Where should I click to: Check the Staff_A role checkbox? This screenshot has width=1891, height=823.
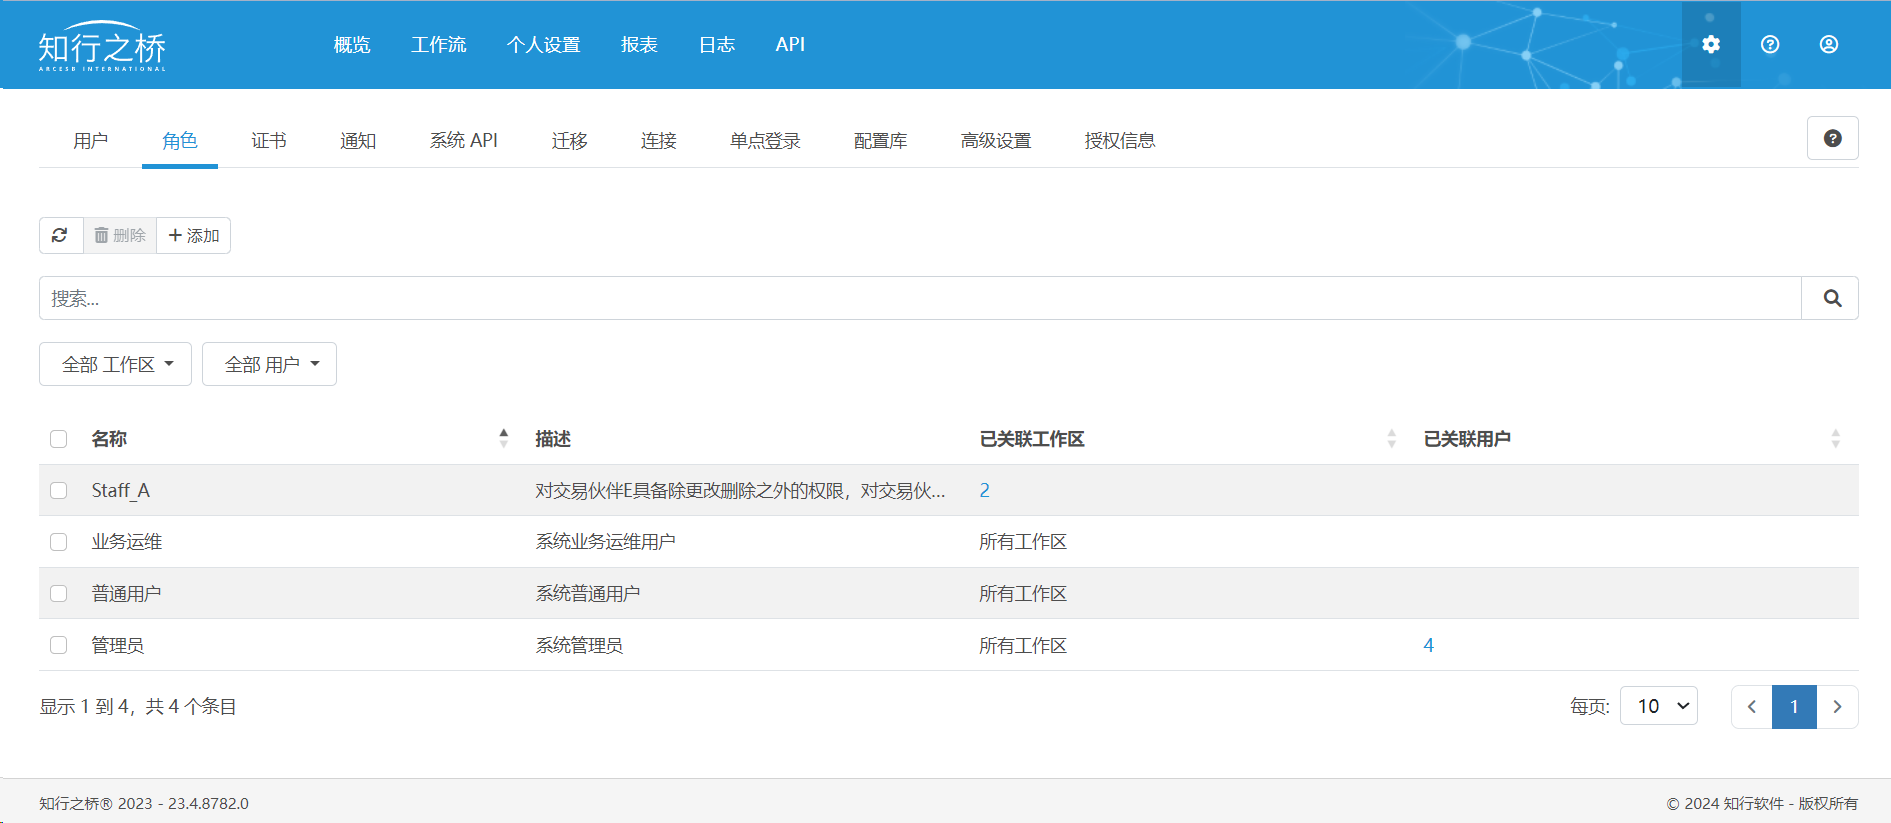(59, 490)
